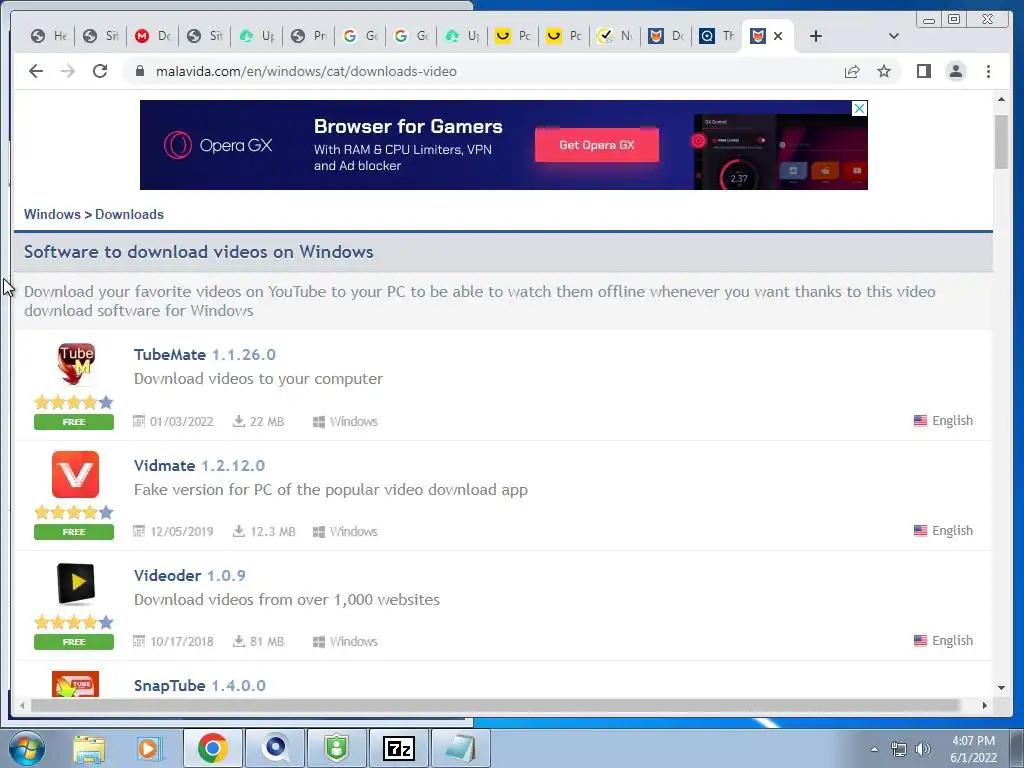1024x768 pixels.
Task: Open Windows Media Player from taskbar
Action: click(150, 748)
